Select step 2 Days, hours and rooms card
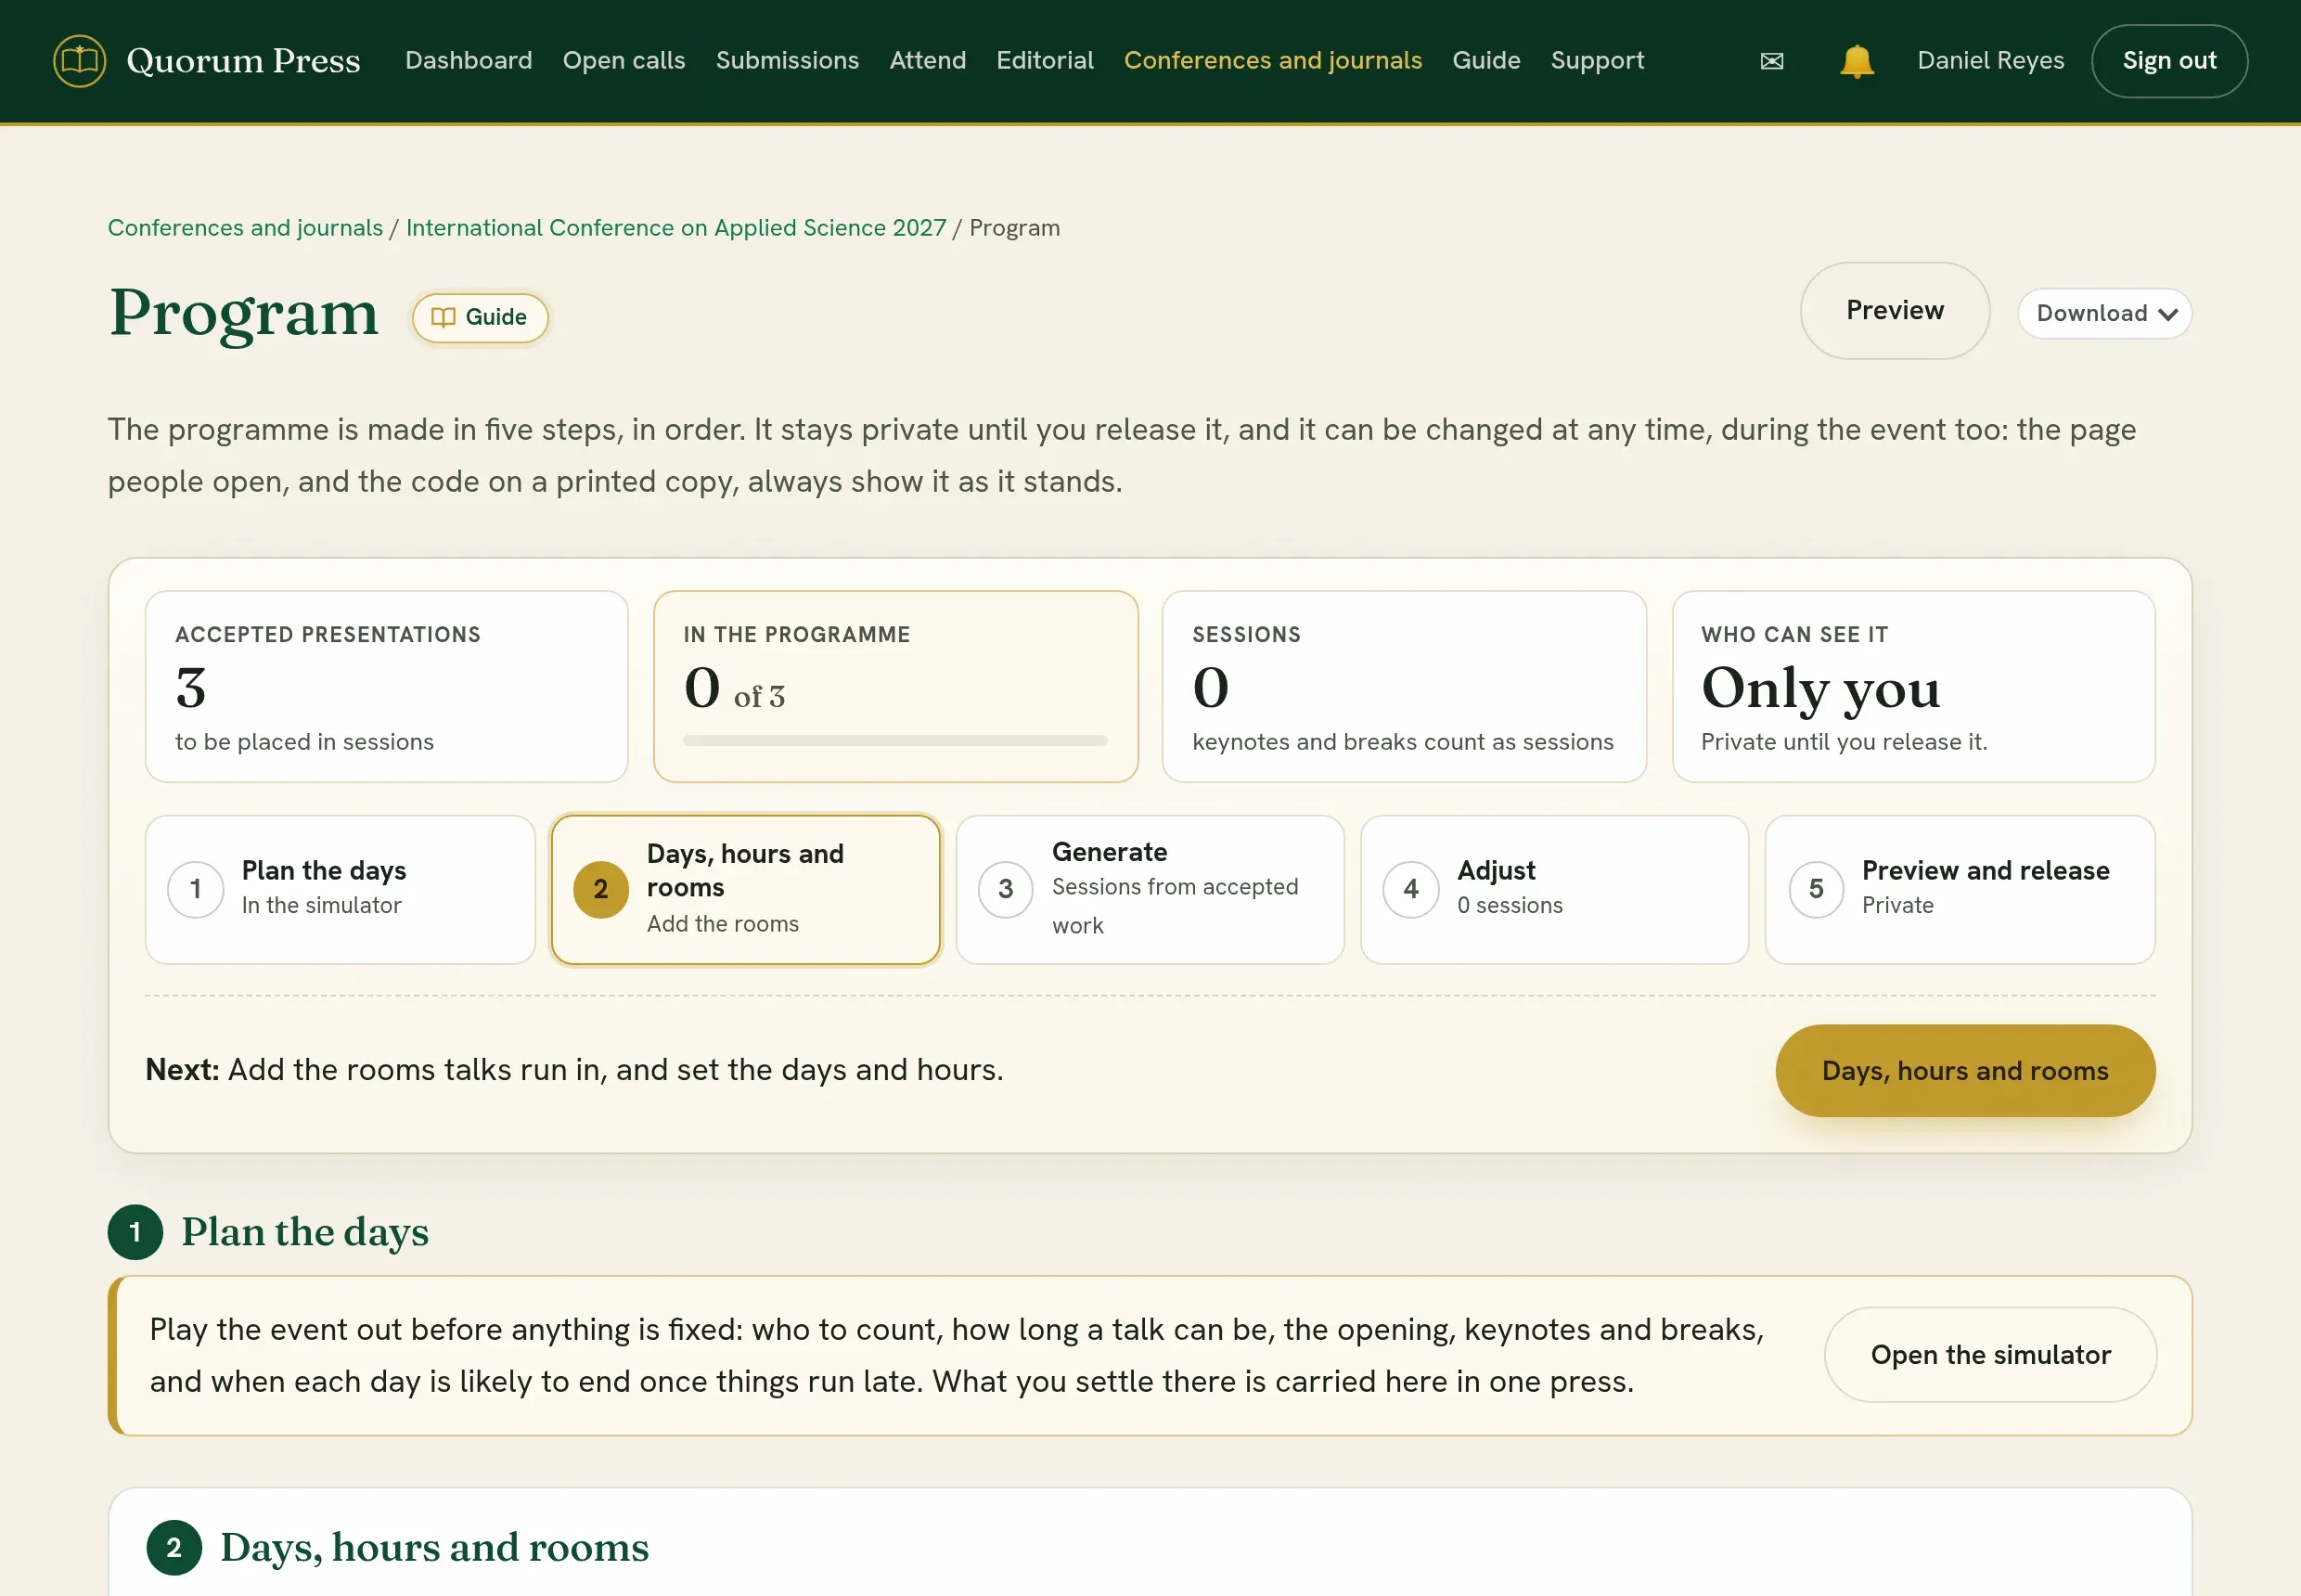The image size is (2301, 1596). point(745,889)
